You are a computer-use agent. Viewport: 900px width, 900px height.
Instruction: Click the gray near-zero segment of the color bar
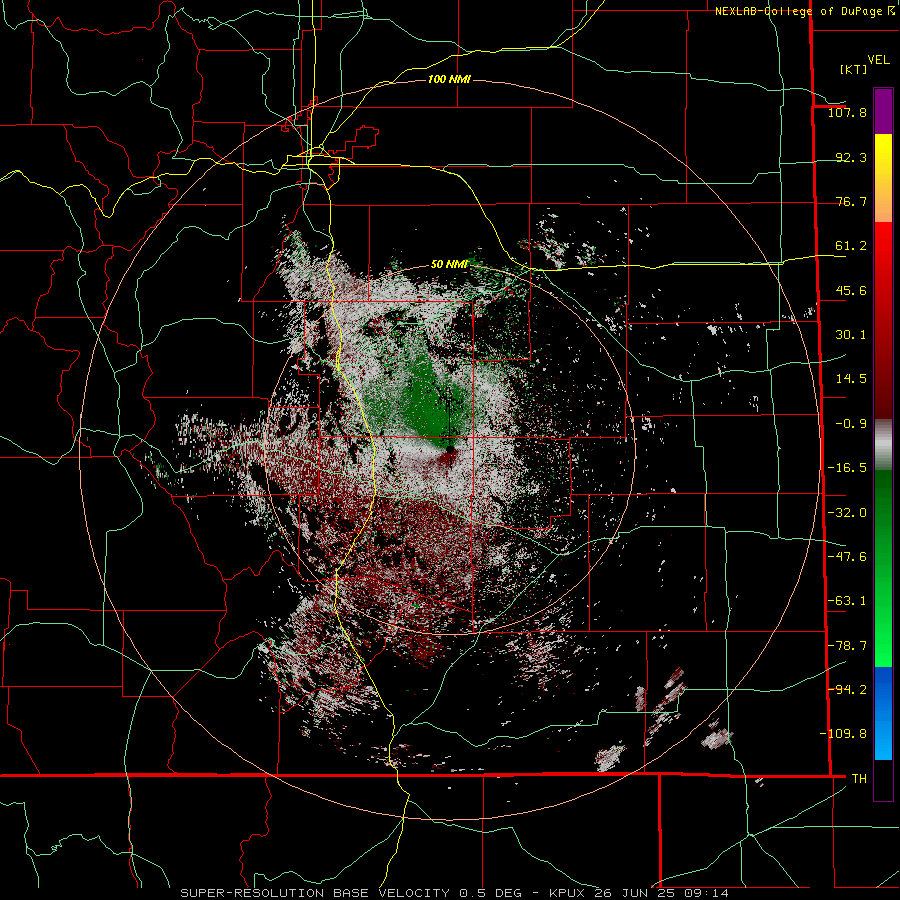[883, 444]
